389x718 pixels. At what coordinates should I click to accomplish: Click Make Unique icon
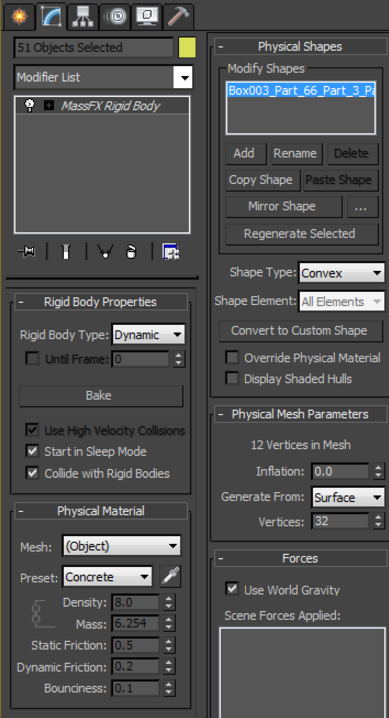coord(105,251)
